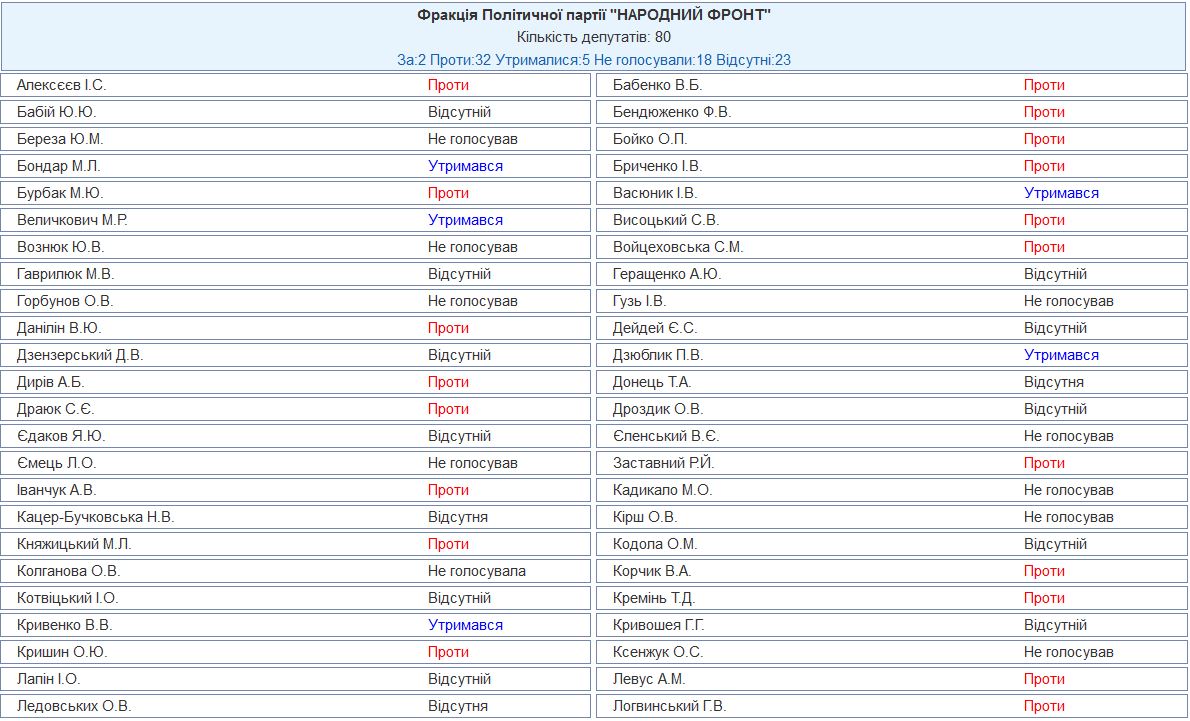Click the vote summary line in blue
1190x721 pixels.
tap(594, 60)
